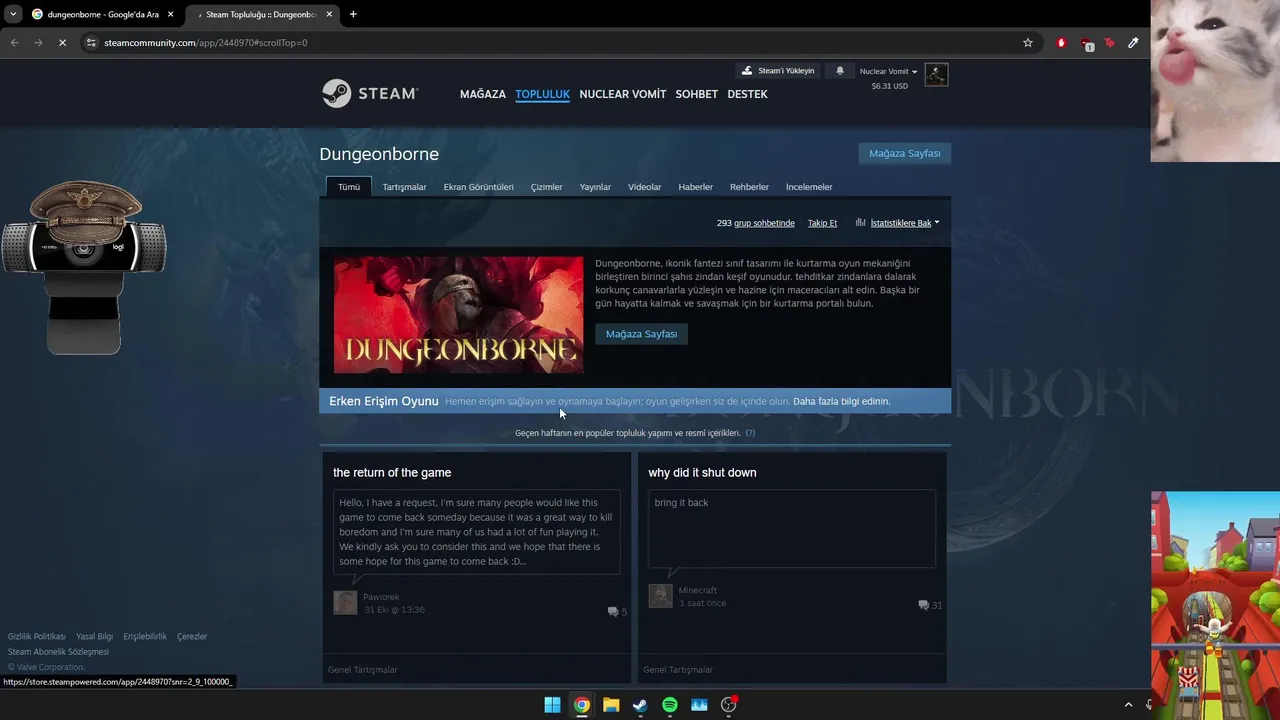
Task: Click the Steam'i Yükleyin install button
Action: click(779, 71)
